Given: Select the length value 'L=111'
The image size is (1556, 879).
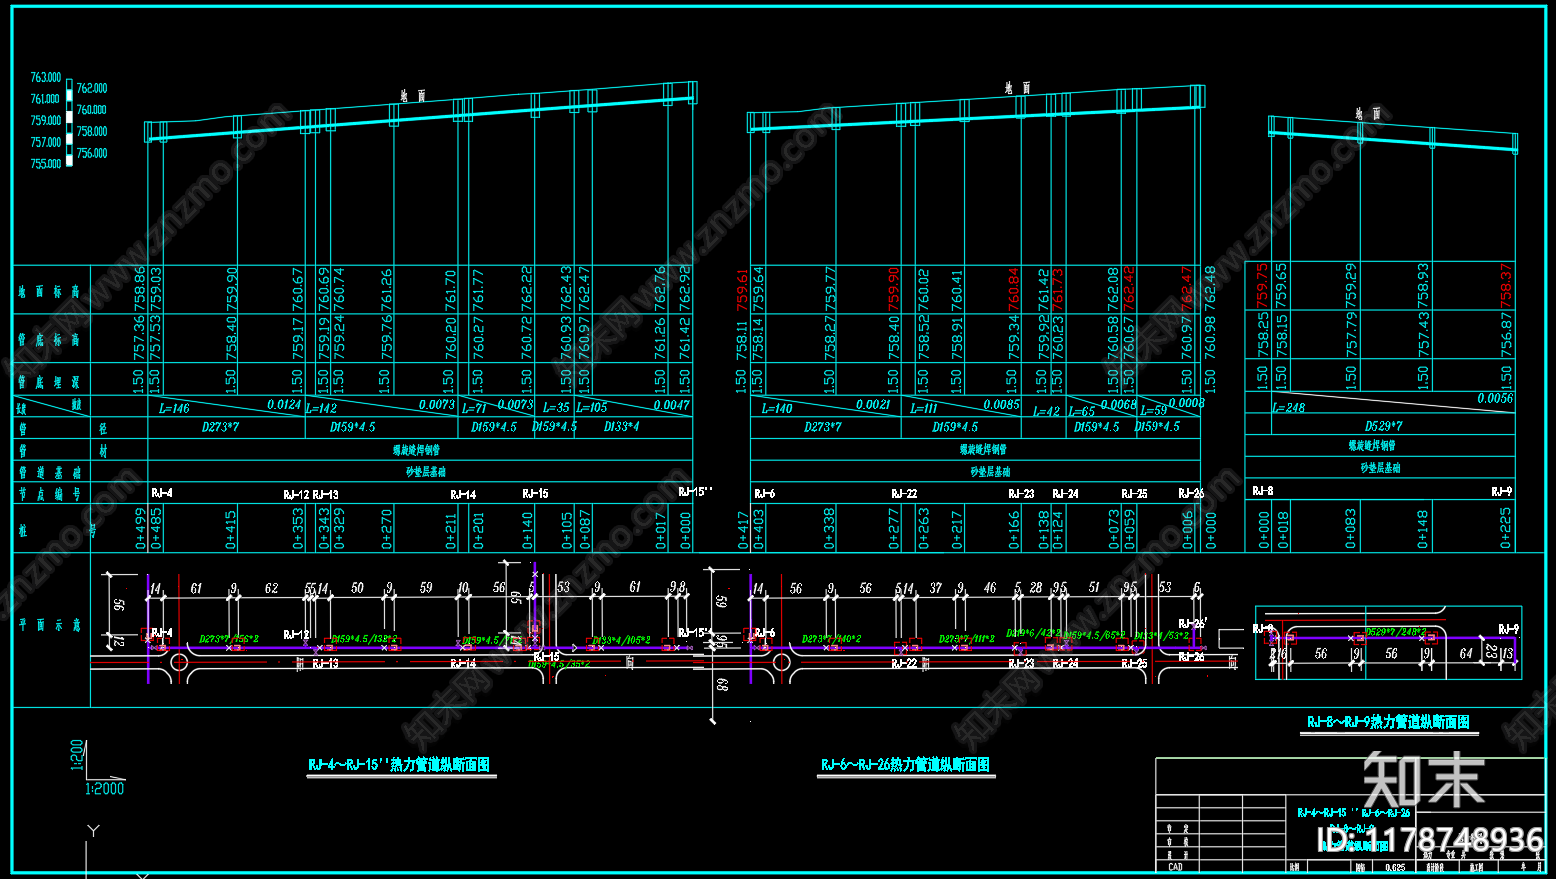Looking at the screenshot, I should click(x=924, y=408).
